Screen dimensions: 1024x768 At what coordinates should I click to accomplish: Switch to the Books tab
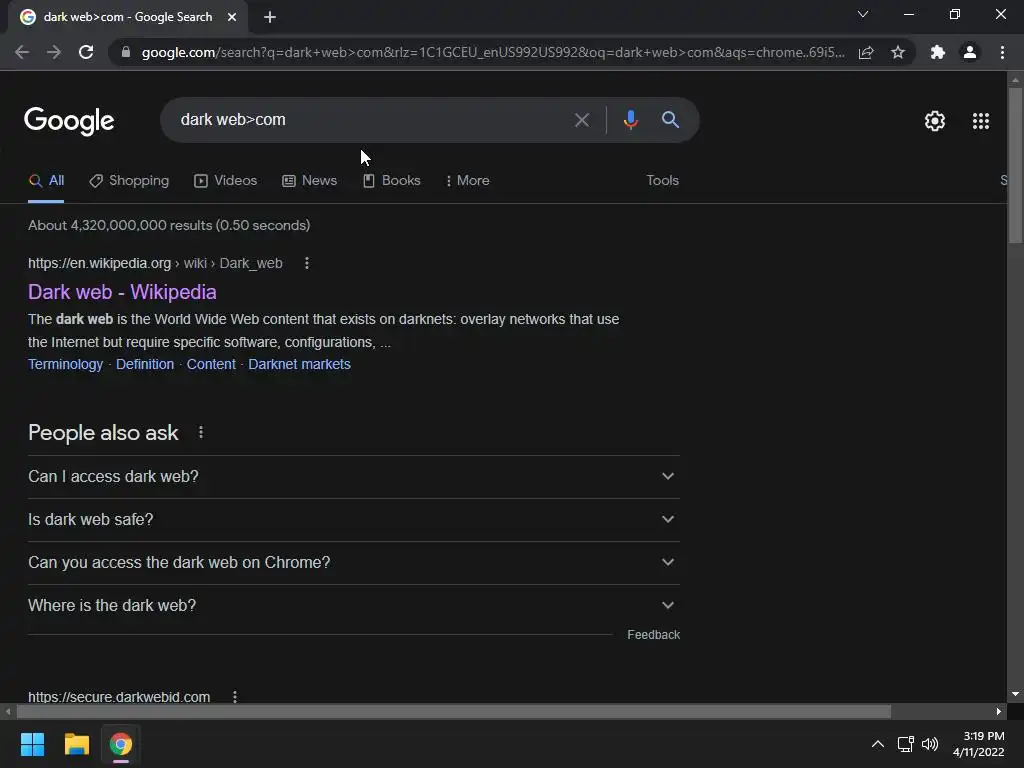tap(392, 181)
